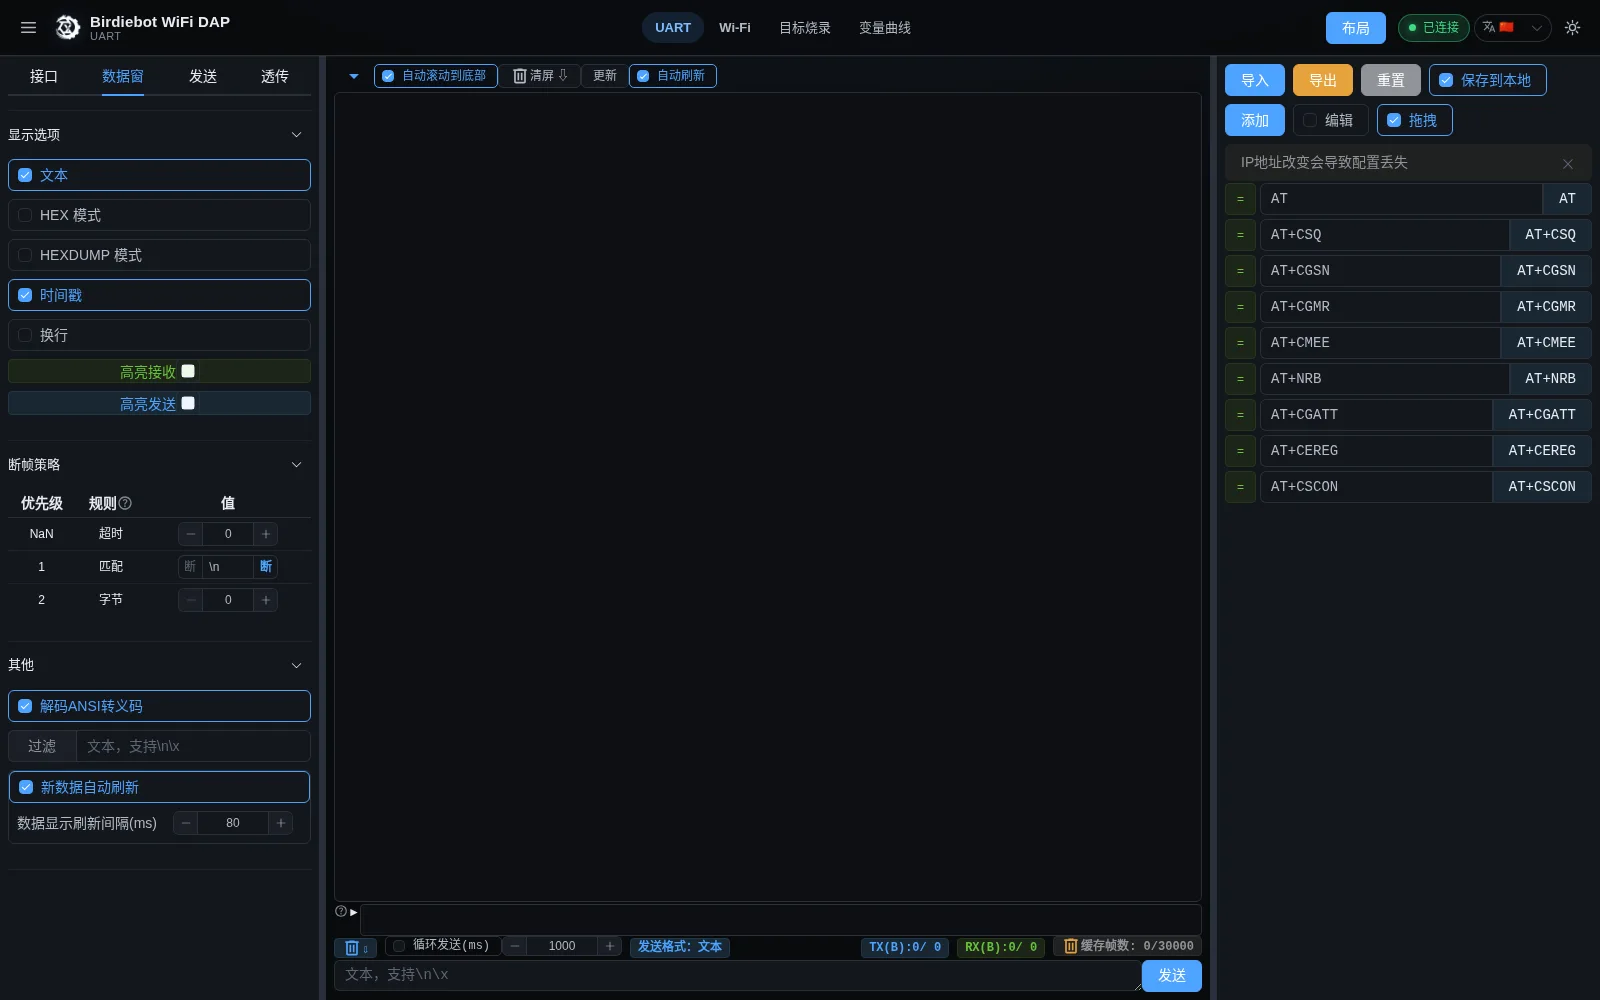The image size is (1600, 1000).
Task: Open the 变量曲线 tab
Action: point(885,28)
